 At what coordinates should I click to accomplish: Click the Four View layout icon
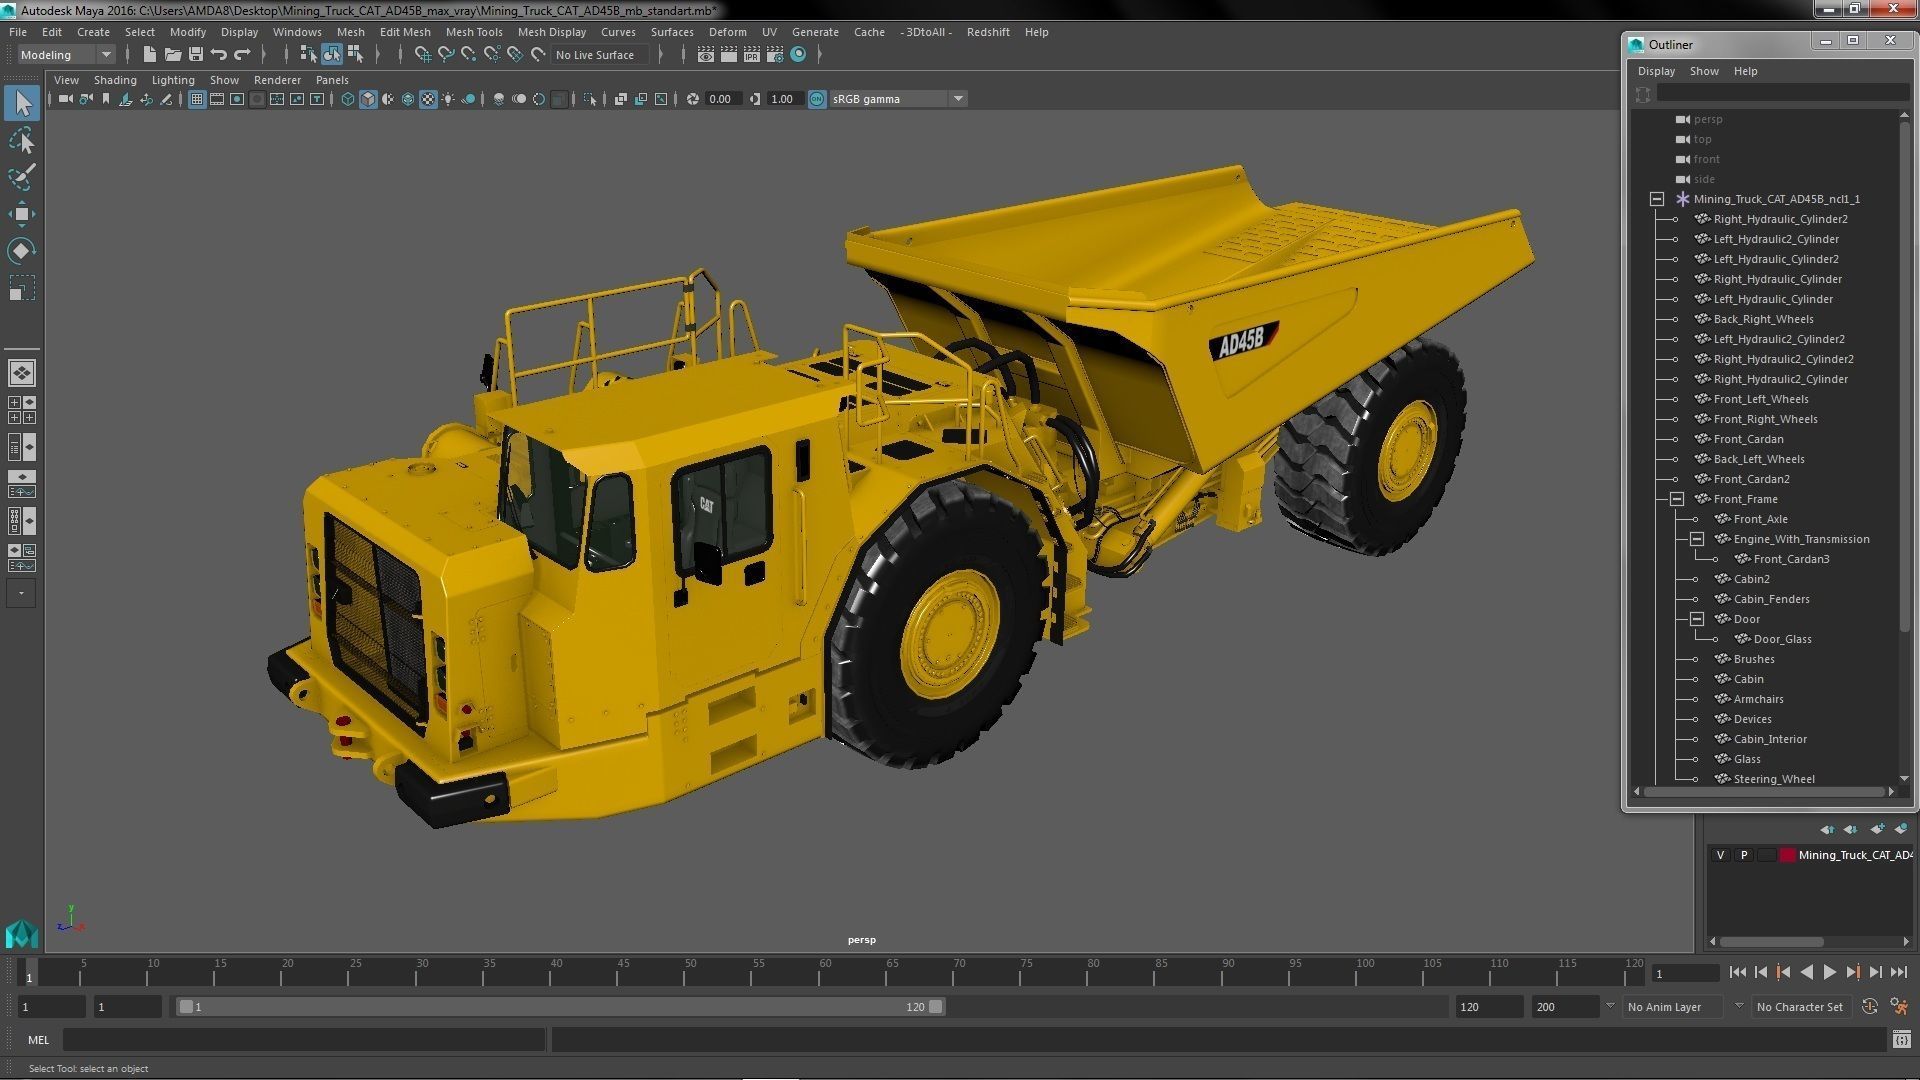tap(21, 410)
